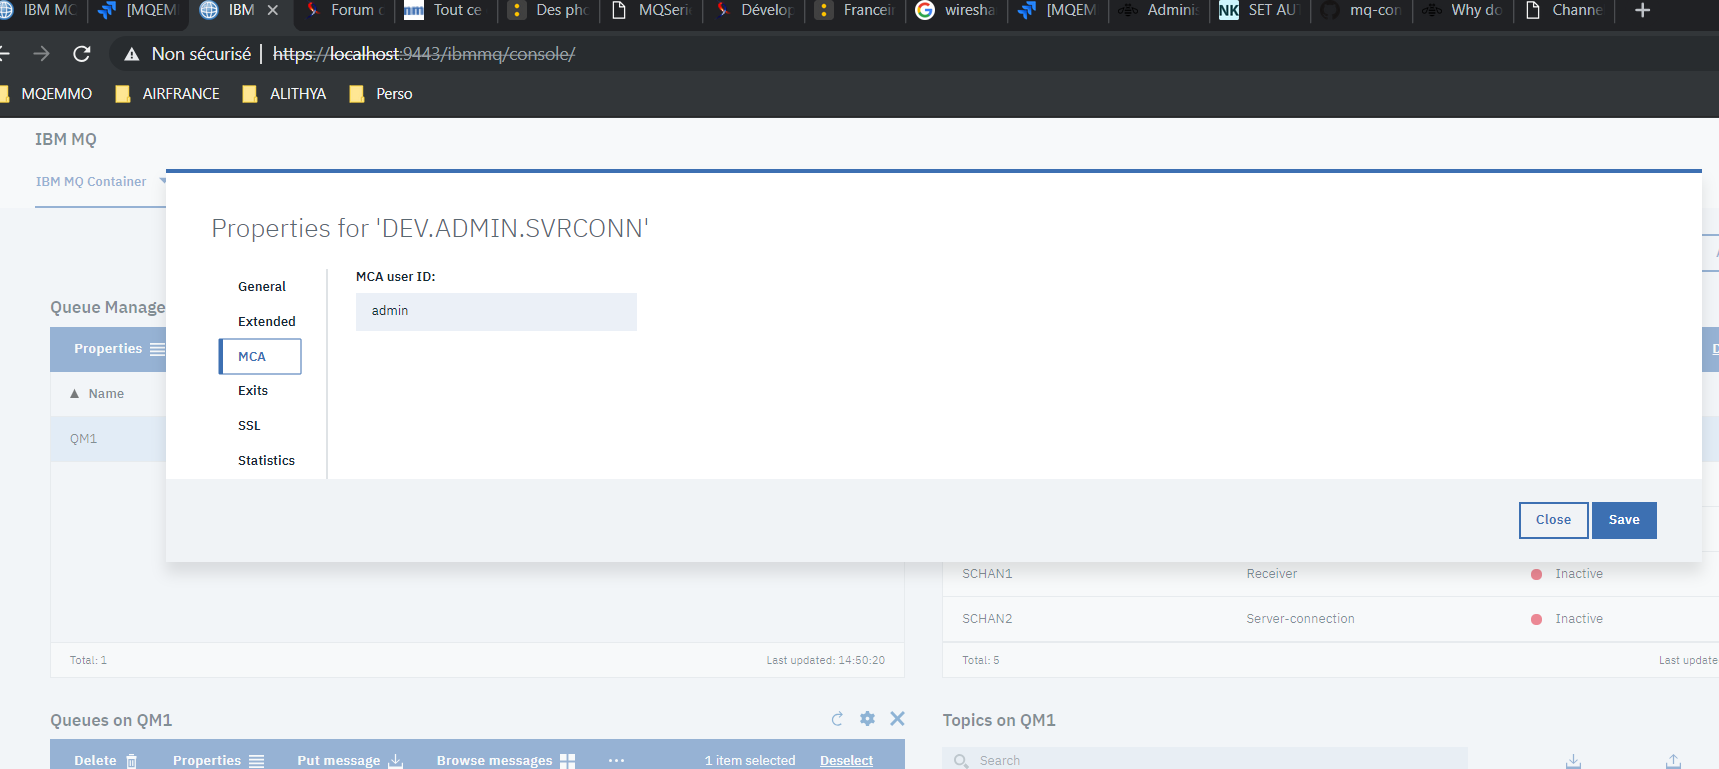
Task: Click the Receiver type cell
Action: (1271, 574)
